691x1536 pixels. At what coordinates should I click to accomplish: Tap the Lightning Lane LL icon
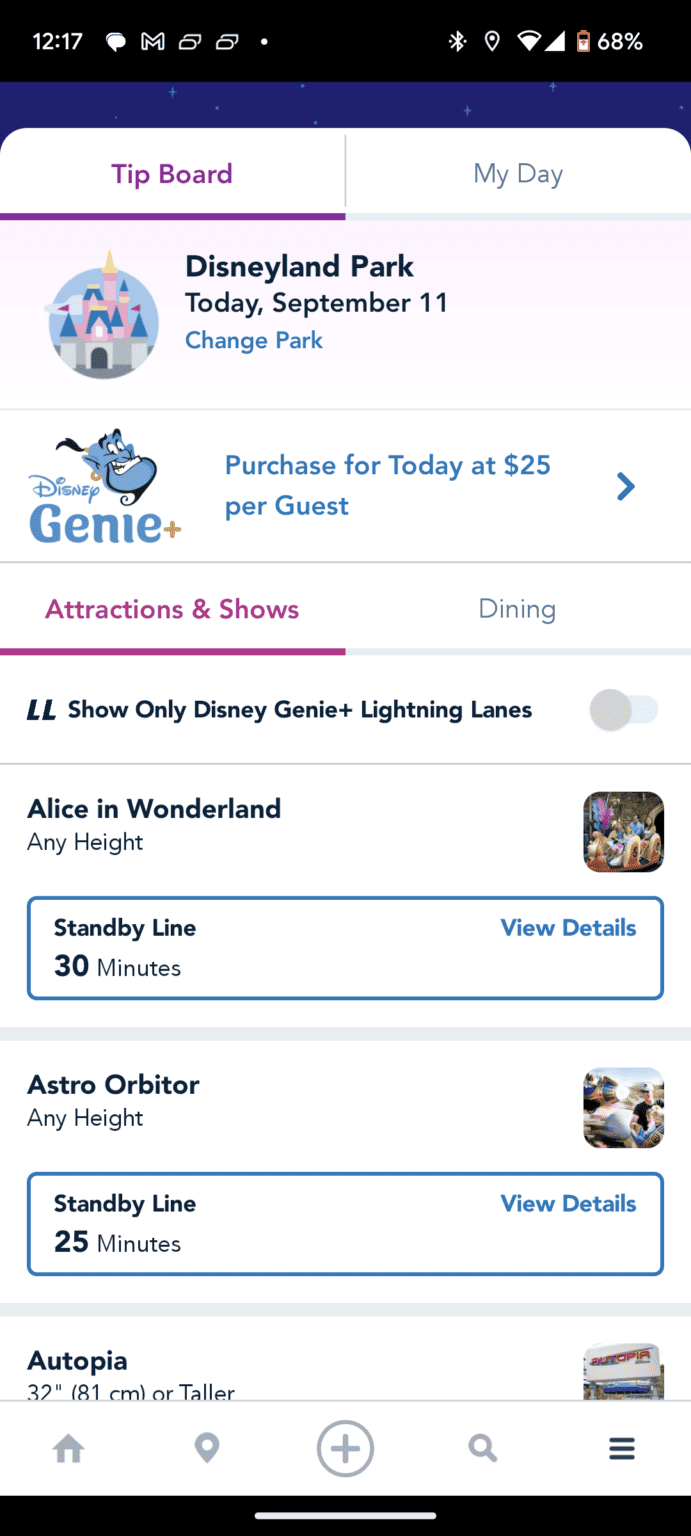[41, 710]
